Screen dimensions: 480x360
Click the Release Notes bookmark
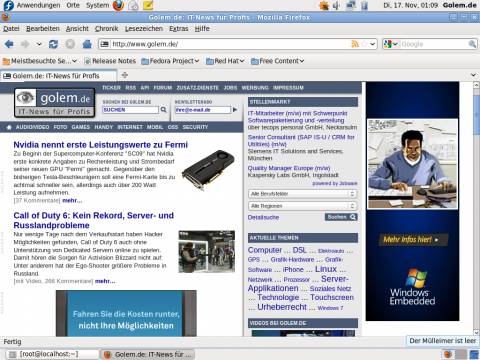[110, 61]
